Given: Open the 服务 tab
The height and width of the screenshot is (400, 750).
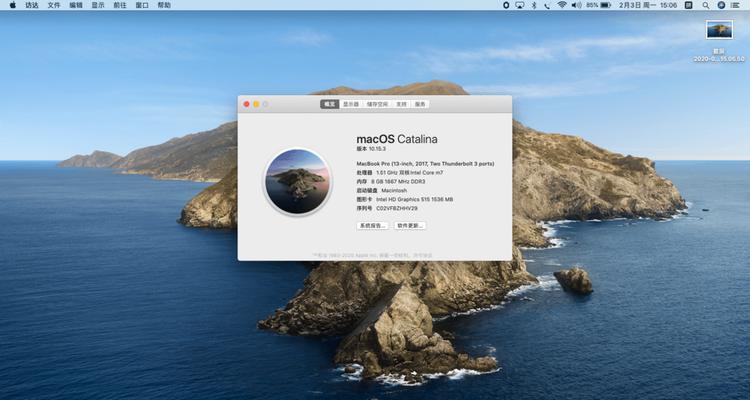Looking at the screenshot, I should (x=420, y=104).
